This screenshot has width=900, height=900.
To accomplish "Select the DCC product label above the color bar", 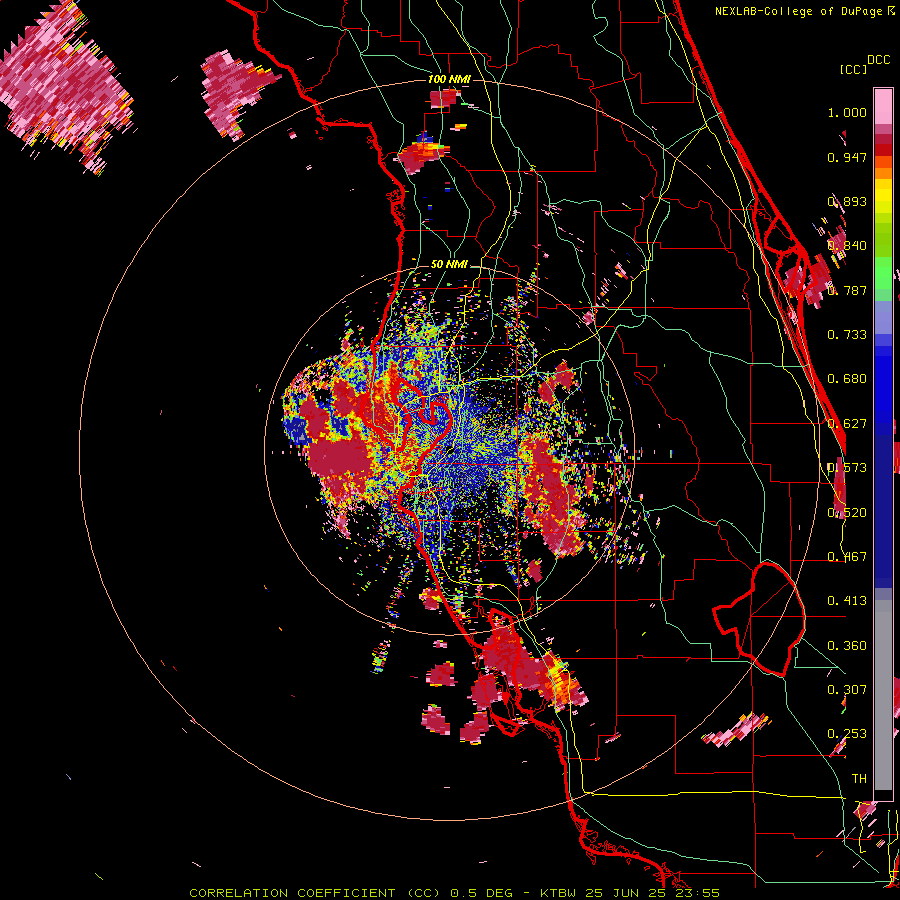I will point(878,59).
